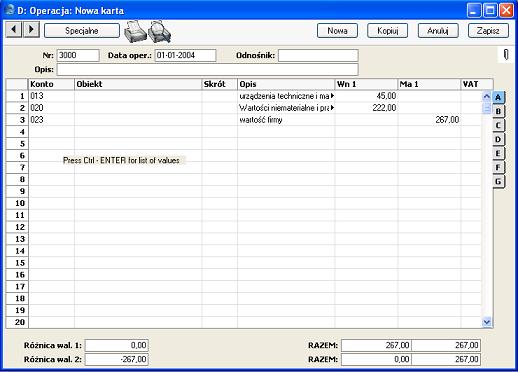518x372 pixels.
Task: Click the Nowa button
Action: (337, 31)
